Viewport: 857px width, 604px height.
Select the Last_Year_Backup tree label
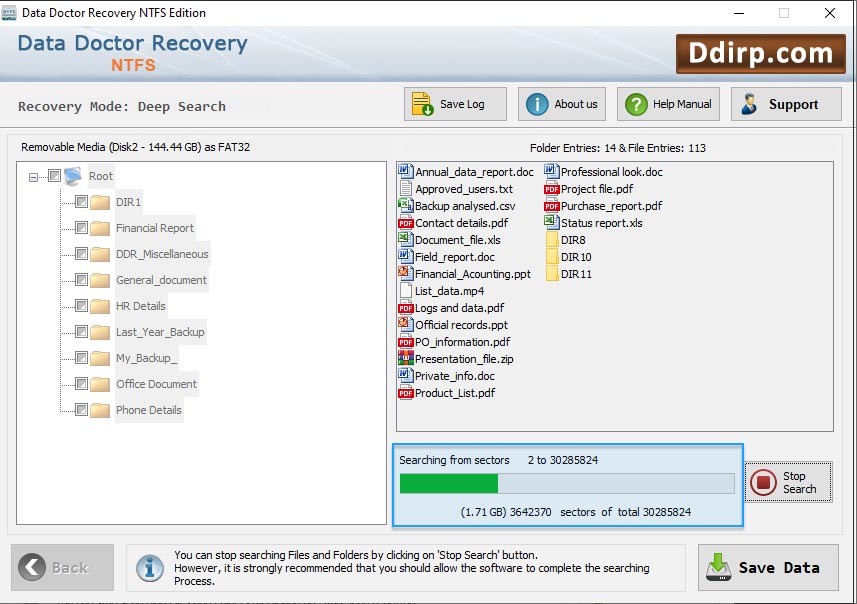160,332
